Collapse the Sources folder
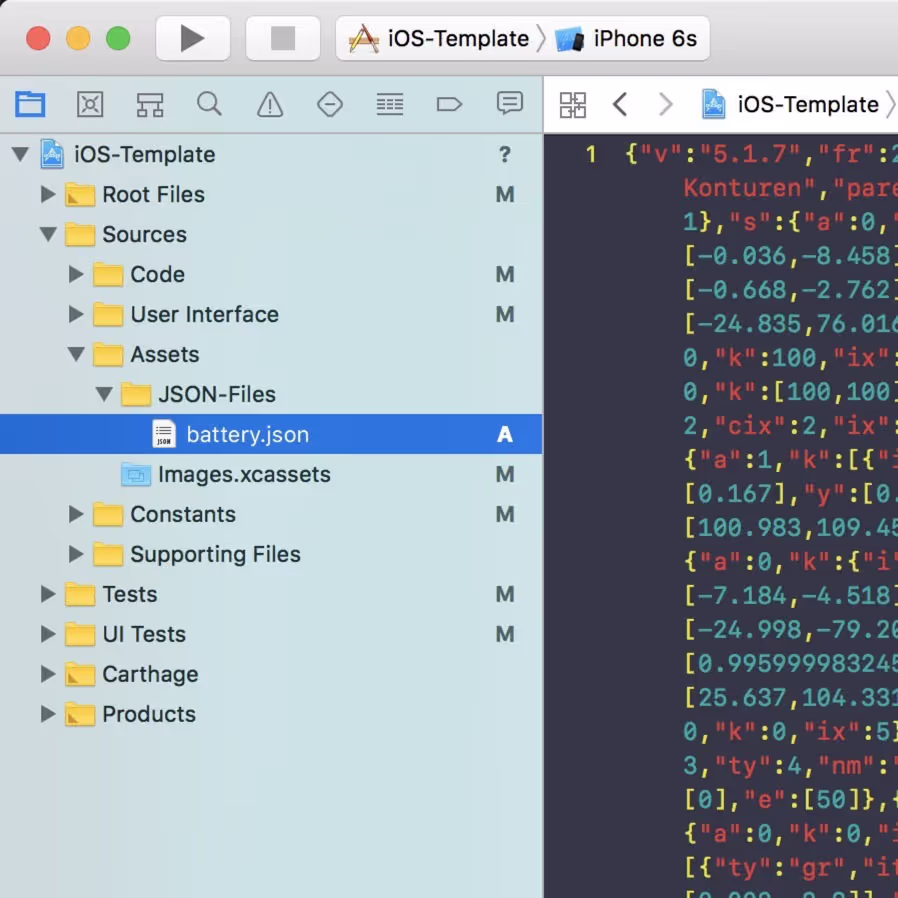Image resolution: width=898 pixels, height=898 pixels. [48, 234]
